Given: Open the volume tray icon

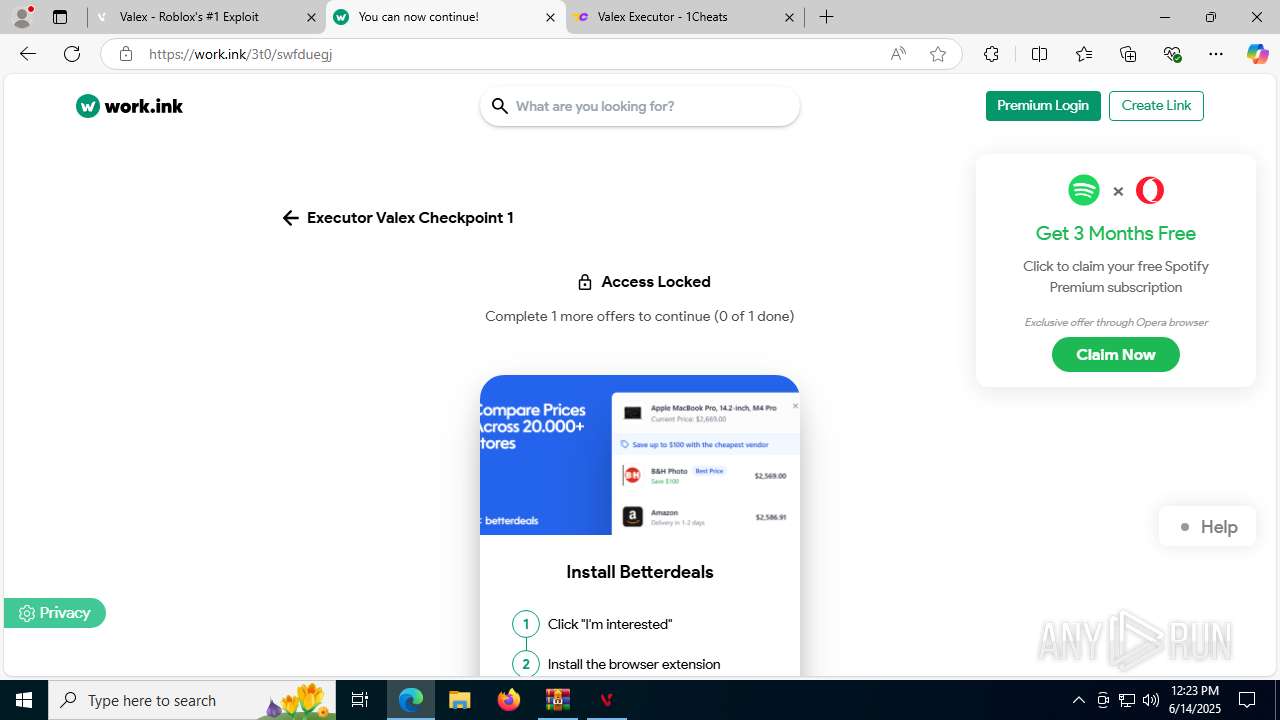Looking at the screenshot, I should pyautogui.click(x=1151, y=700).
